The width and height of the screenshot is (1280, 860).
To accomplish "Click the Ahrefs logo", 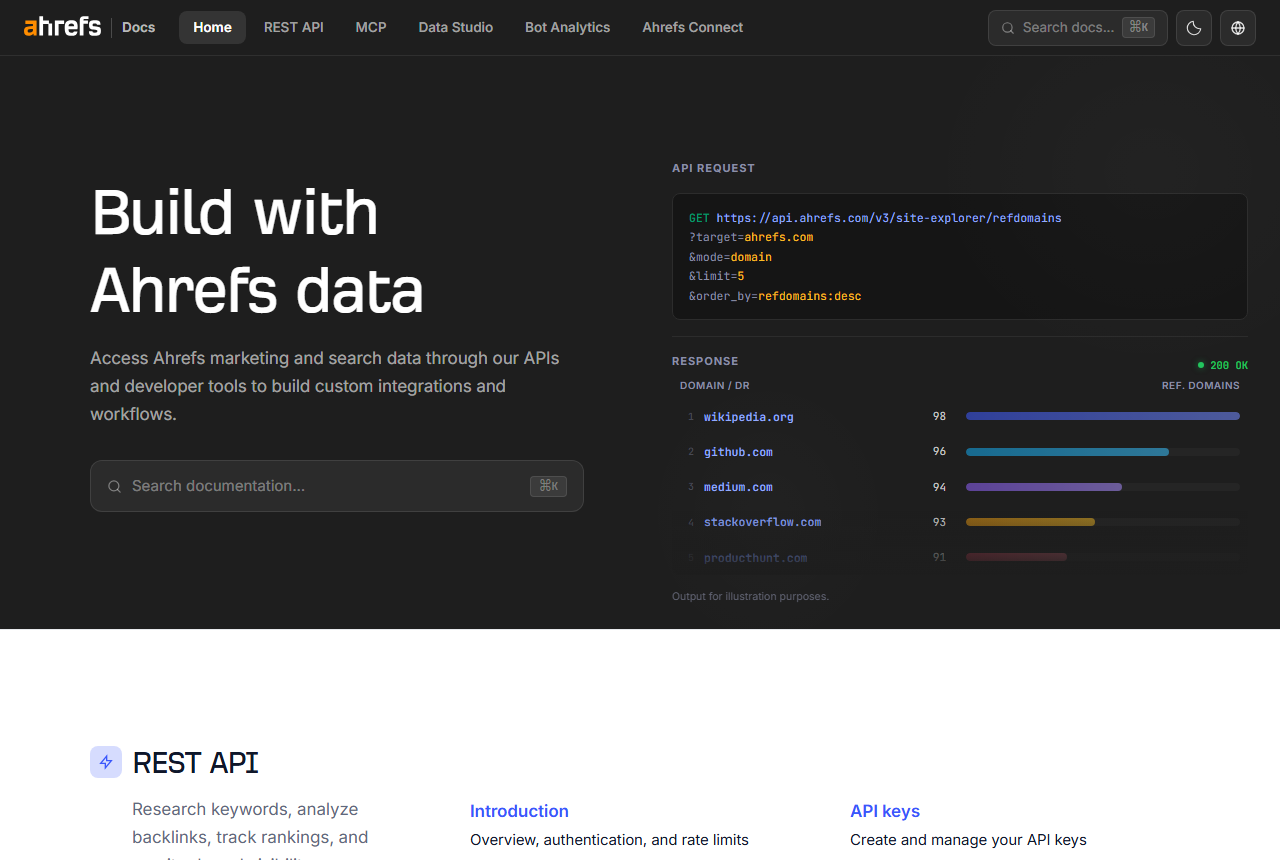I will coord(62,27).
